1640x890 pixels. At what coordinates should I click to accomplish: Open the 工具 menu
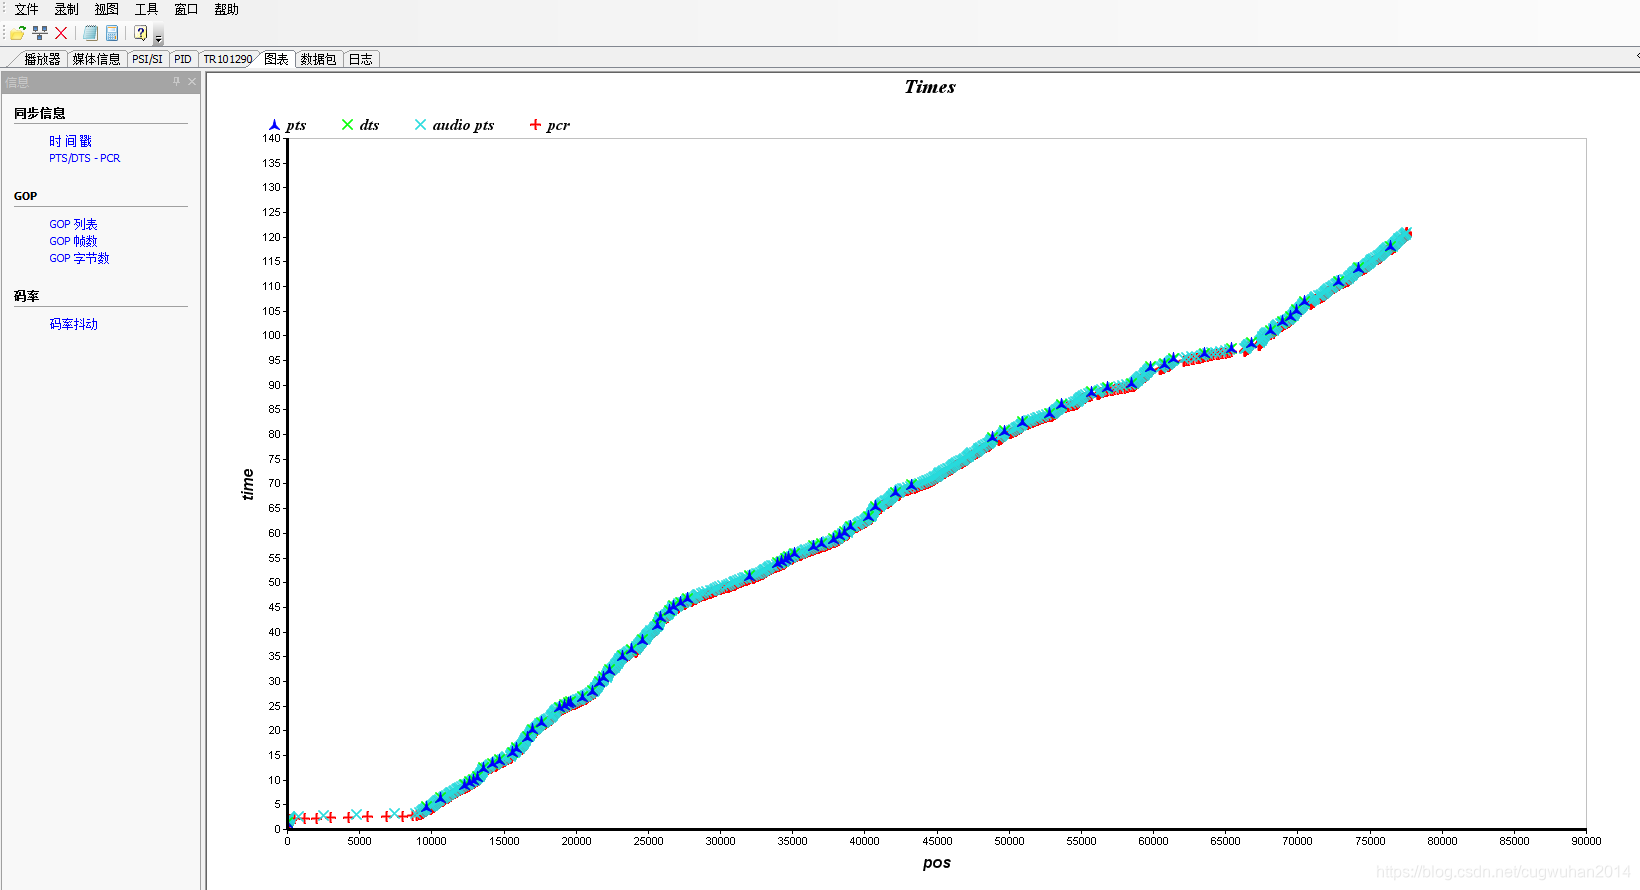pyautogui.click(x=146, y=9)
